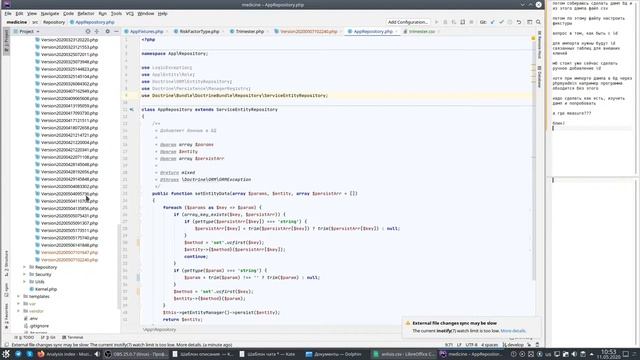The width and height of the screenshot is (640, 360).
Task: Open the Navigate menu
Action: pyautogui.click(x=50, y=13)
